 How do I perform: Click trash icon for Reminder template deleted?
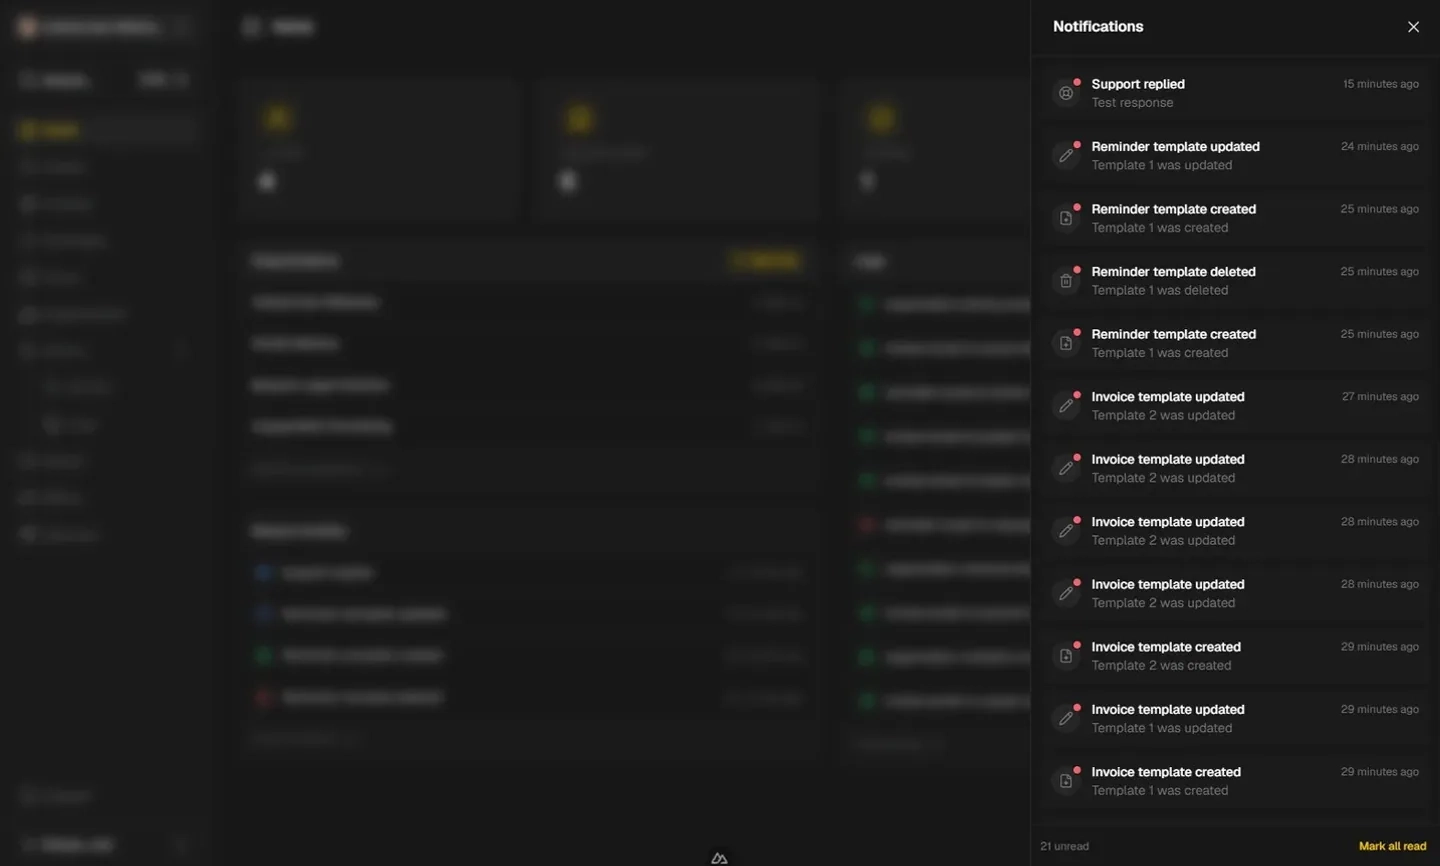[x=1066, y=281]
